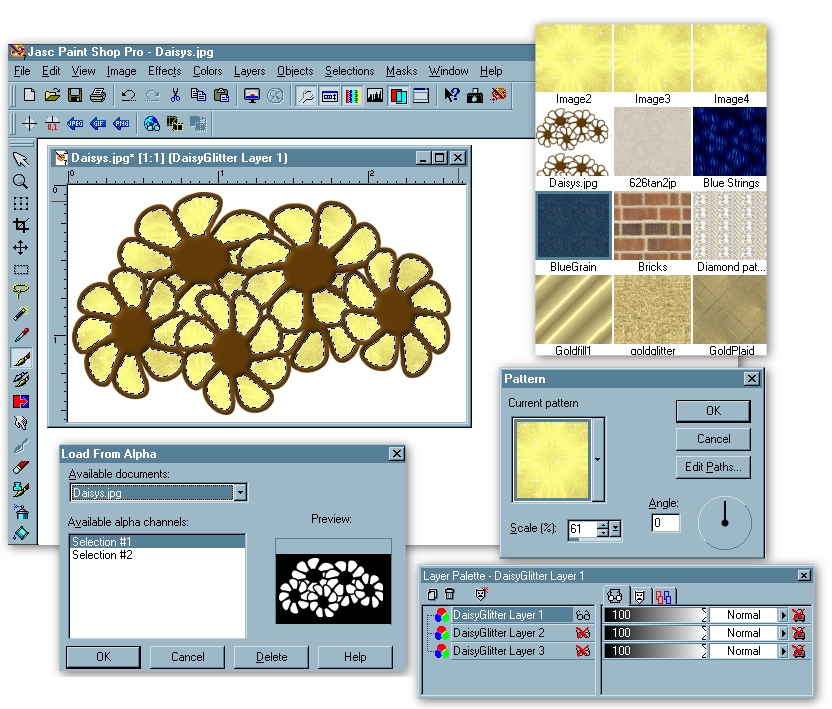This screenshot has width=832, height=709.
Task: Click Cancel in the Pattern dialog
Action: (x=713, y=439)
